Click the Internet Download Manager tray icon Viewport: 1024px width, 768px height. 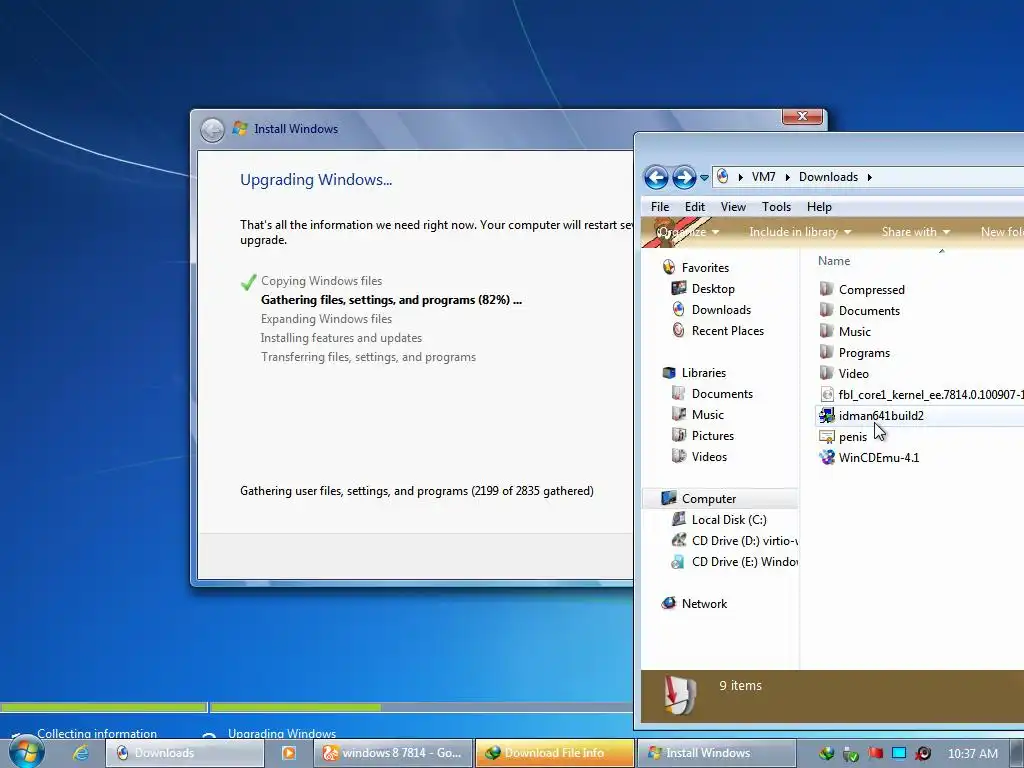coord(826,754)
